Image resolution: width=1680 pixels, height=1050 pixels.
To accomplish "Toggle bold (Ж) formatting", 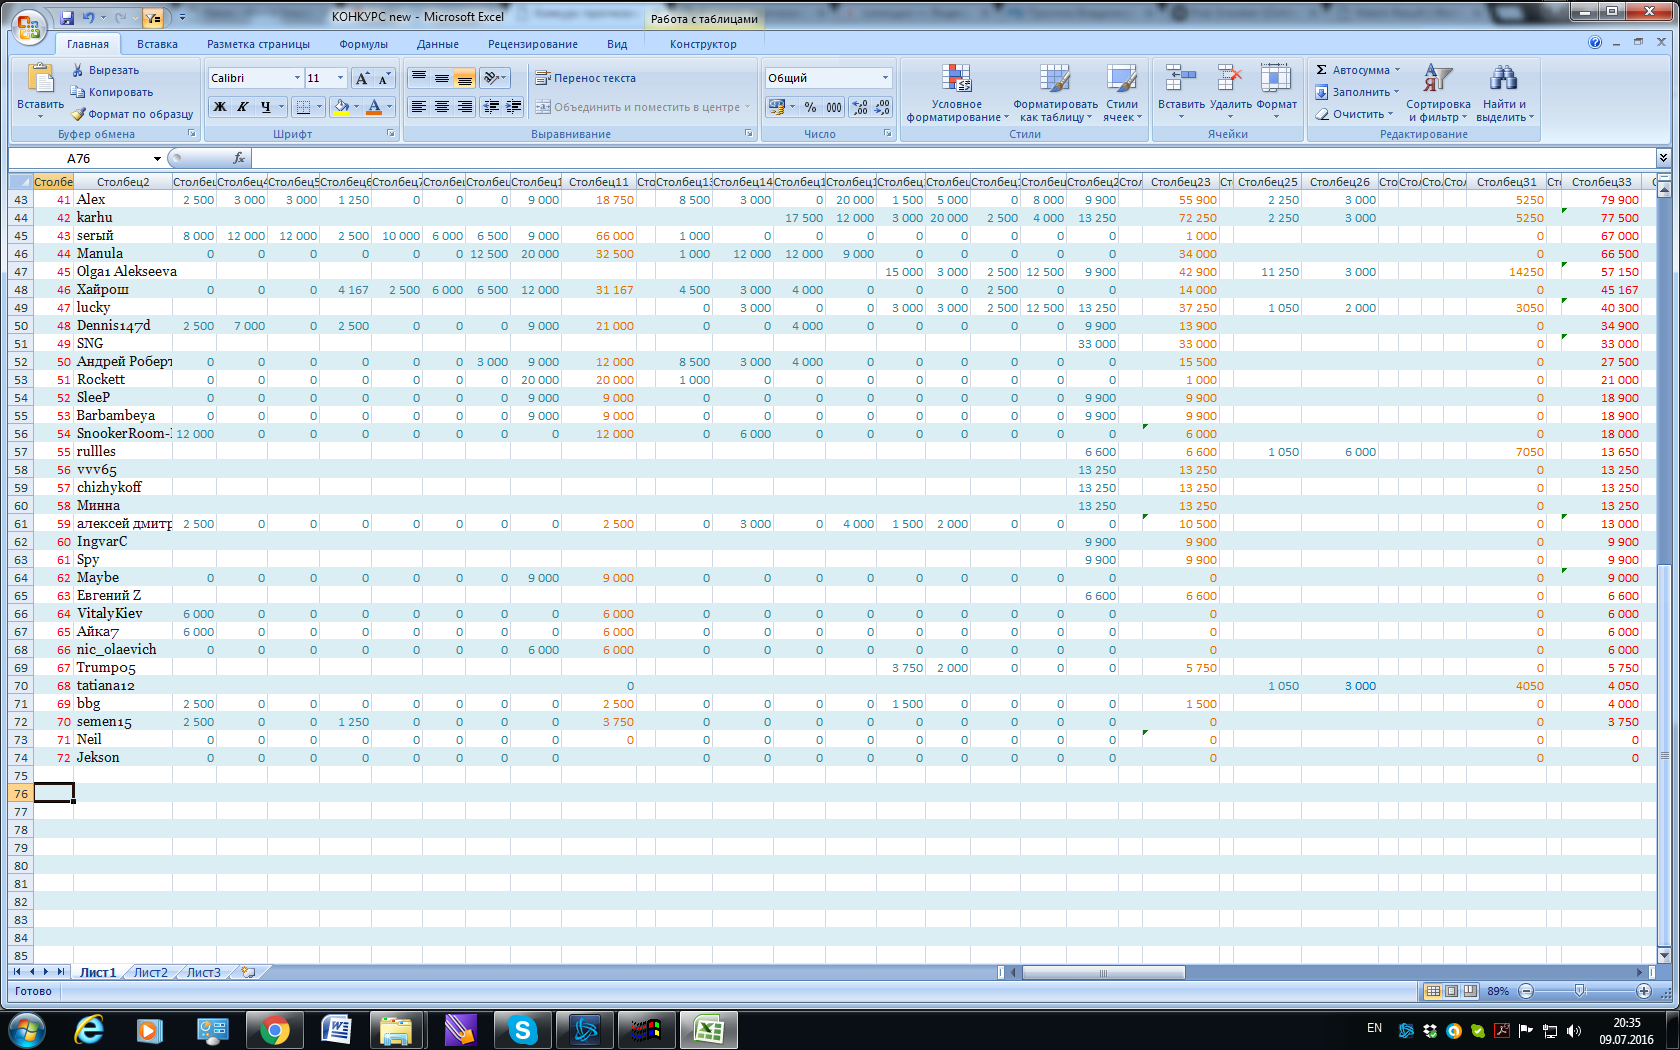I will tap(220, 107).
